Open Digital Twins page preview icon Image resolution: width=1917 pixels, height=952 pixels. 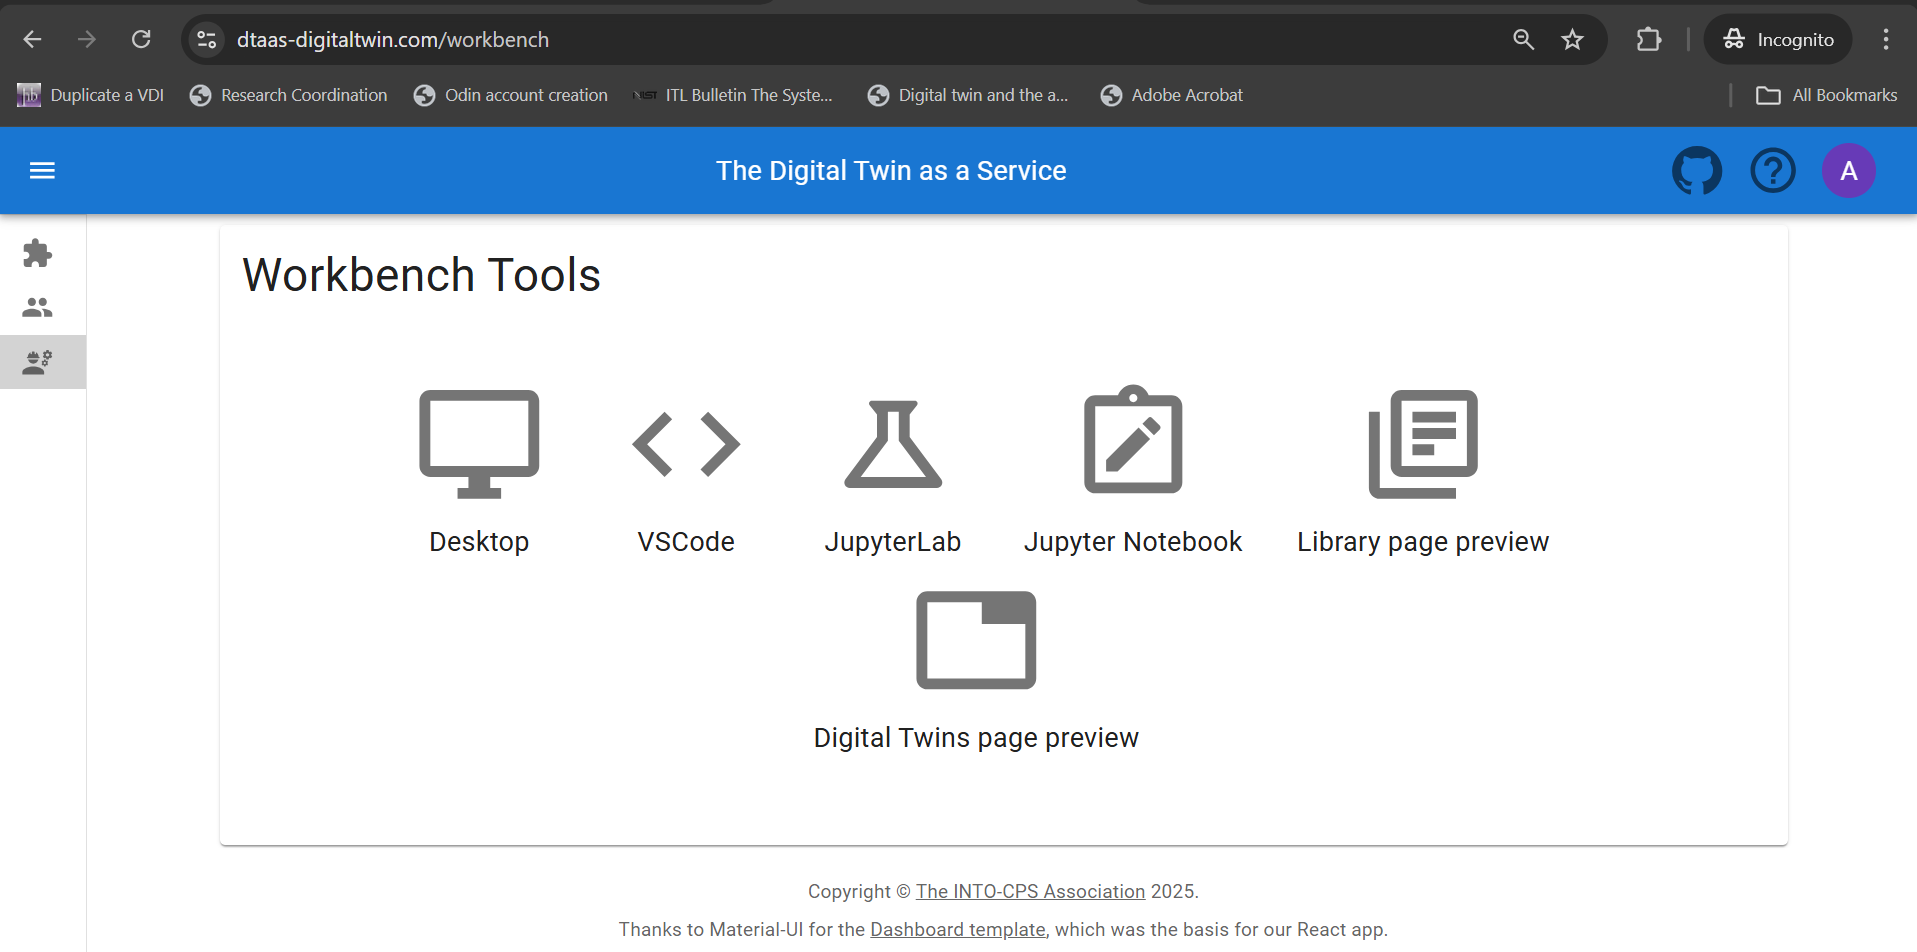pos(976,640)
